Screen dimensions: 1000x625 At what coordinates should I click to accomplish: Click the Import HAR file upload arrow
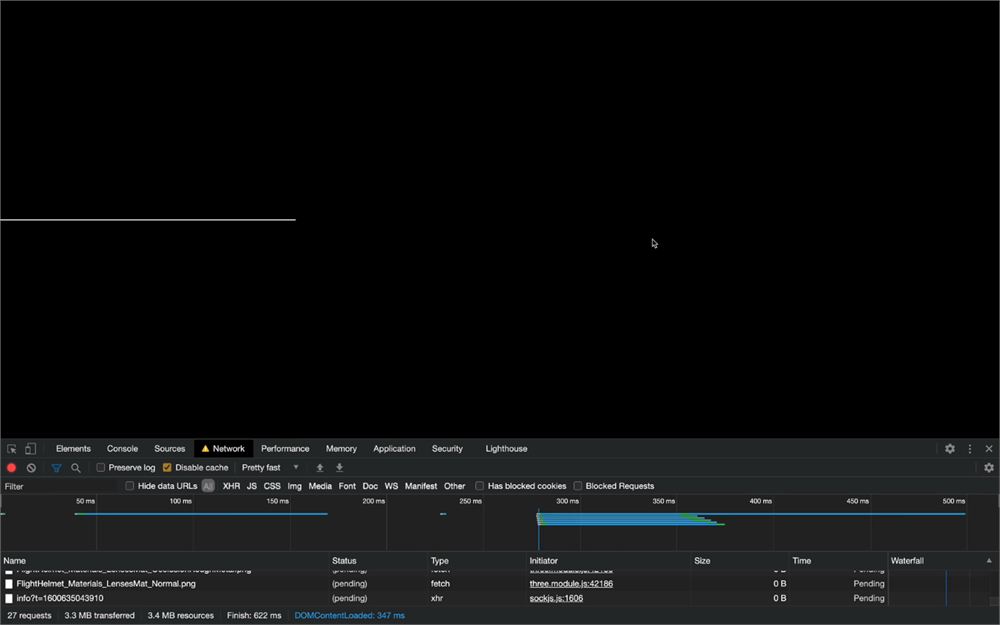(x=320, y=467)
